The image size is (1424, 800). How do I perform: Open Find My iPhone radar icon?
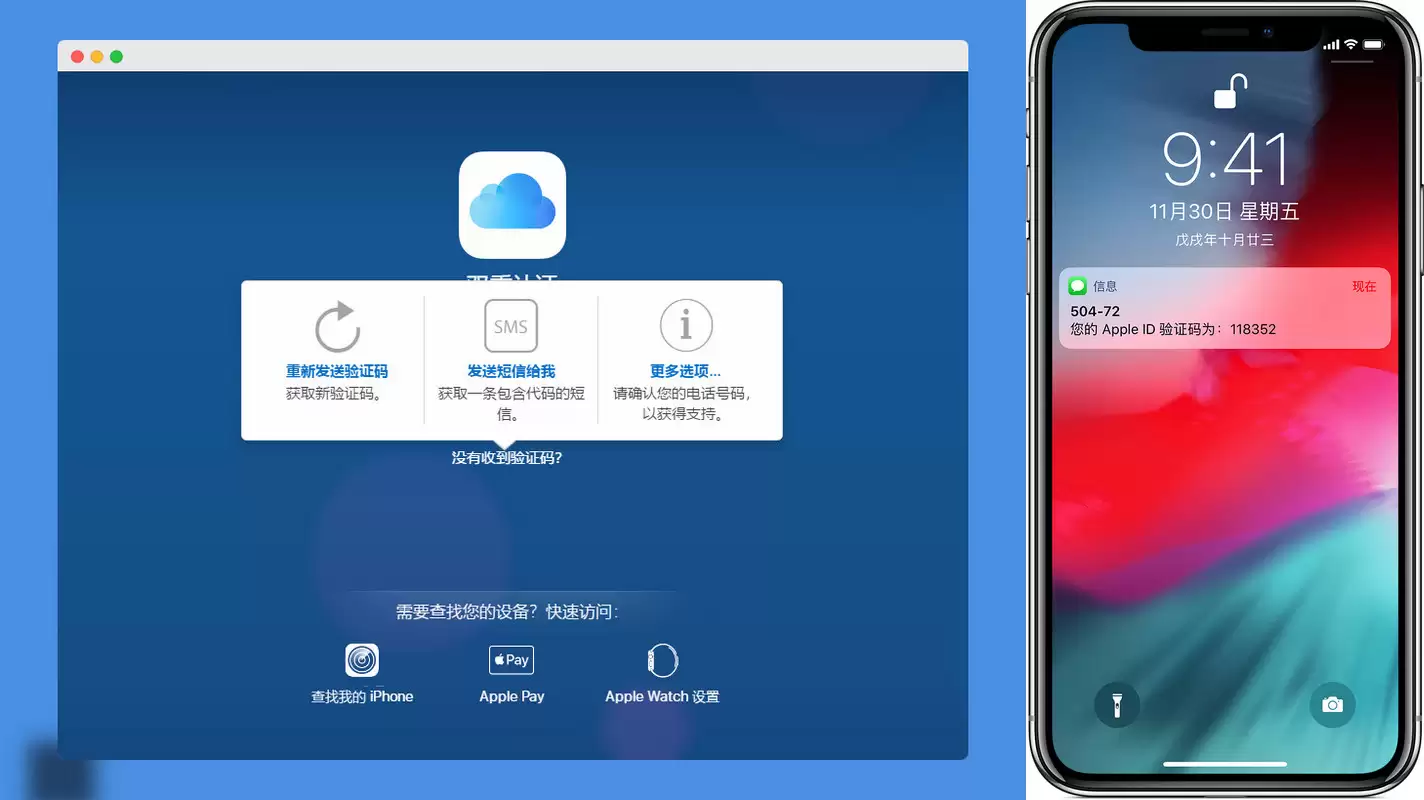pyautogui.click(x=362, y=660)
